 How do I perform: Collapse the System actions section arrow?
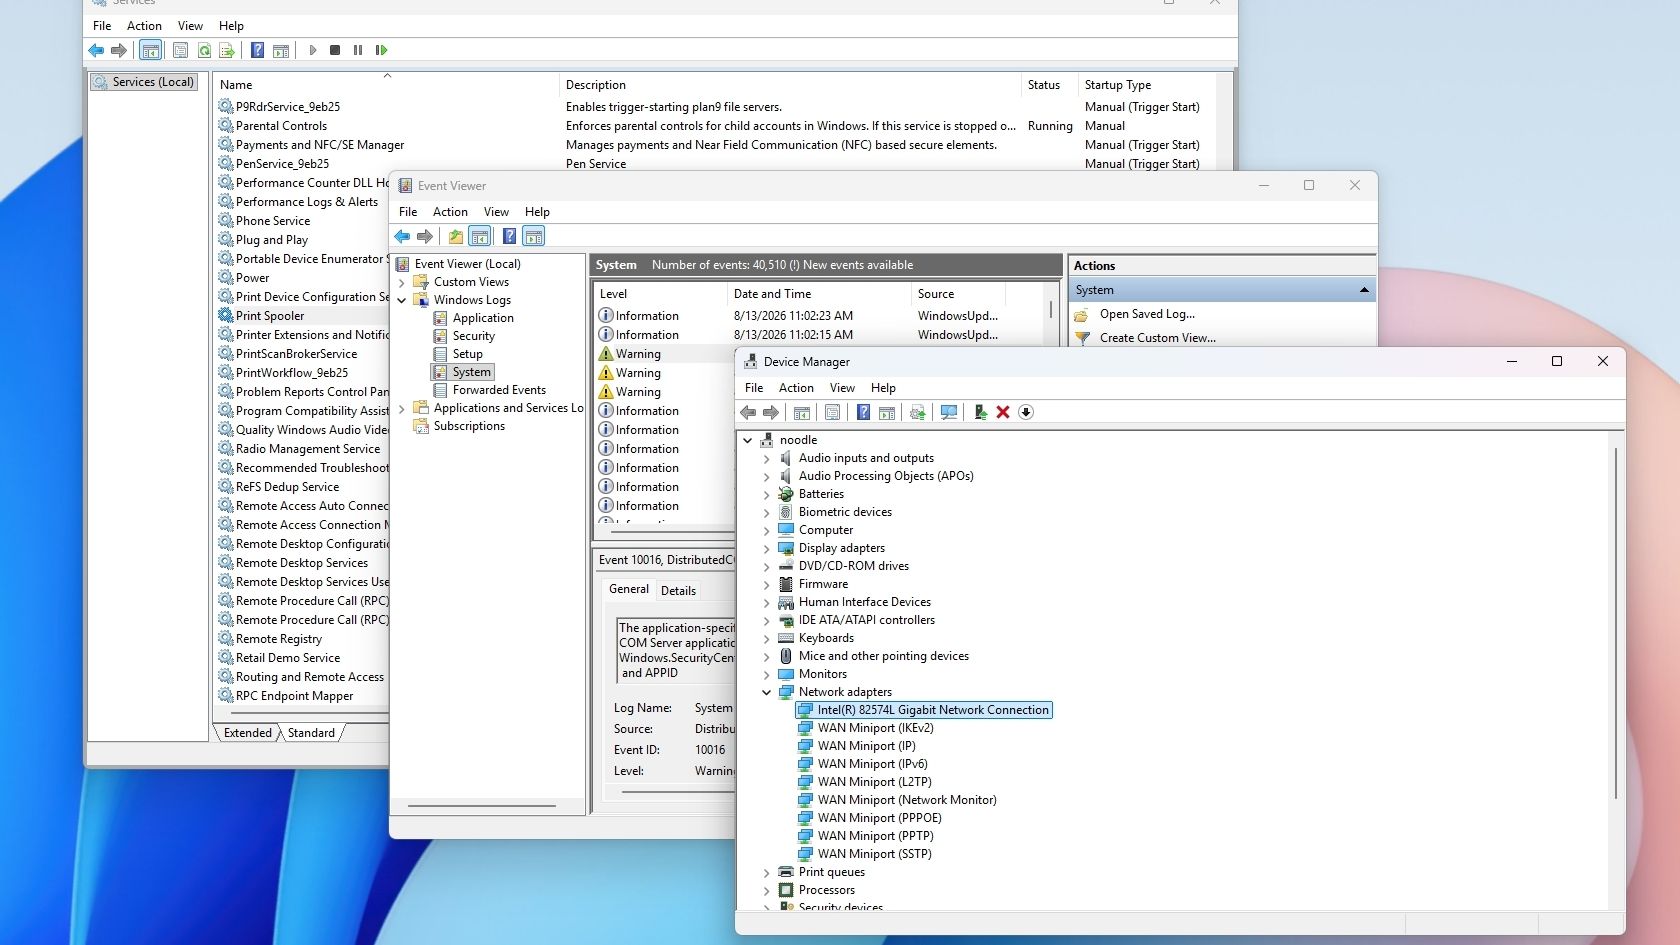[x=1364, y=290]
